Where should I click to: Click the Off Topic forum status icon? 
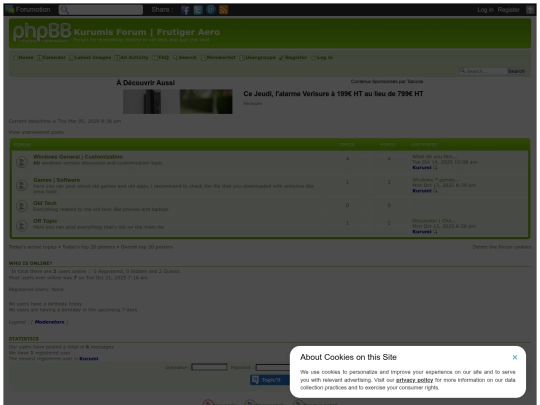(x=22, y=226)
